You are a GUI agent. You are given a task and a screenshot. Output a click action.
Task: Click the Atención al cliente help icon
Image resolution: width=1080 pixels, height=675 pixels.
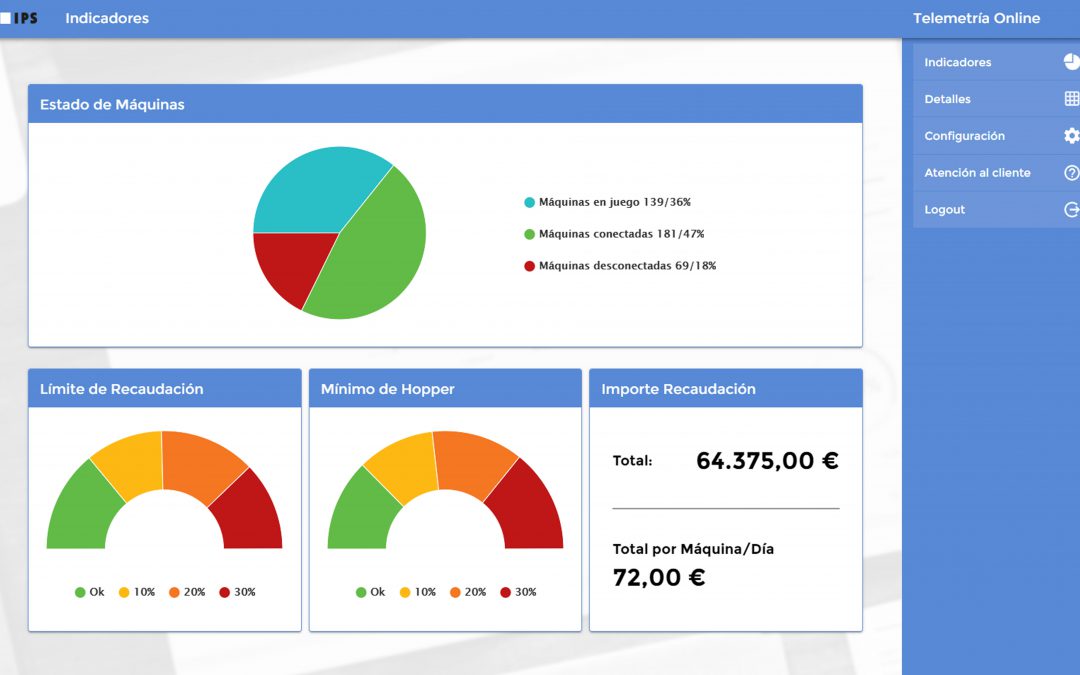tap(1072, 173)
